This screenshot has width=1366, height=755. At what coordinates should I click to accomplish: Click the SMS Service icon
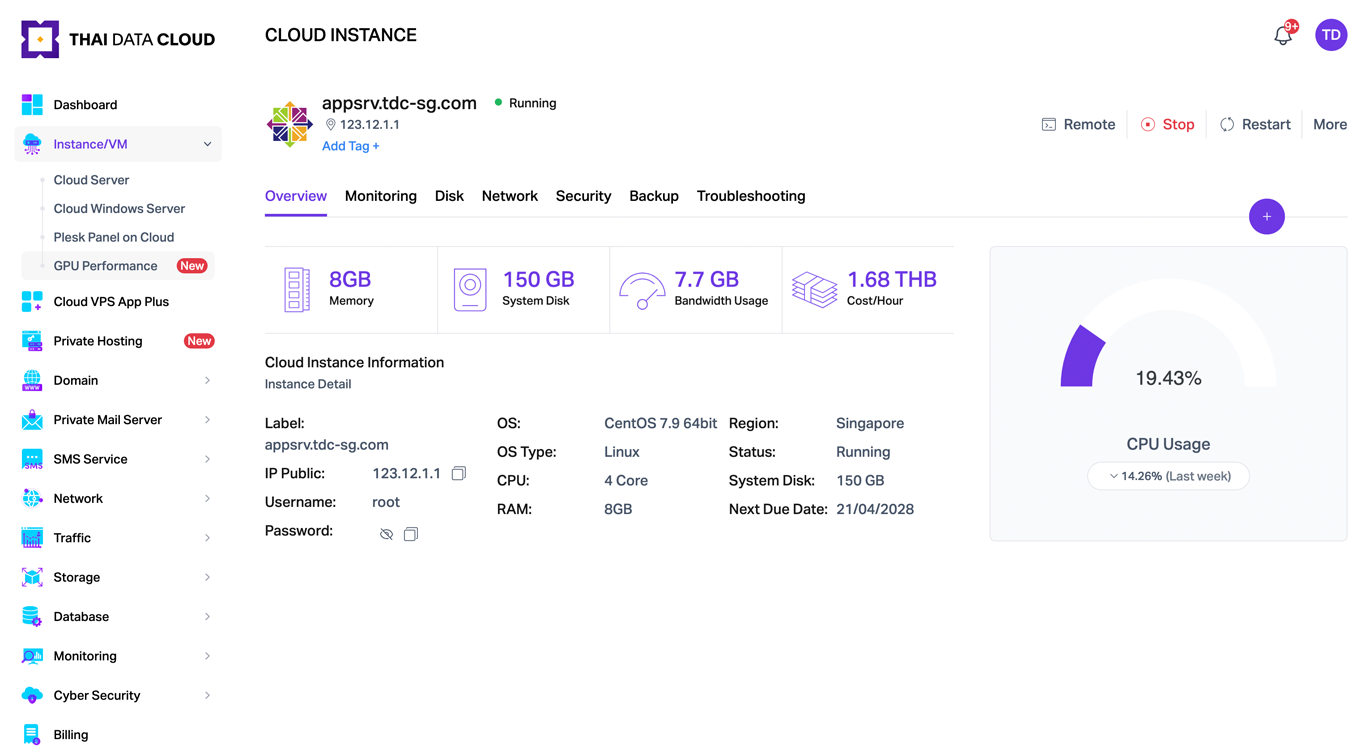tap(32, 459)
